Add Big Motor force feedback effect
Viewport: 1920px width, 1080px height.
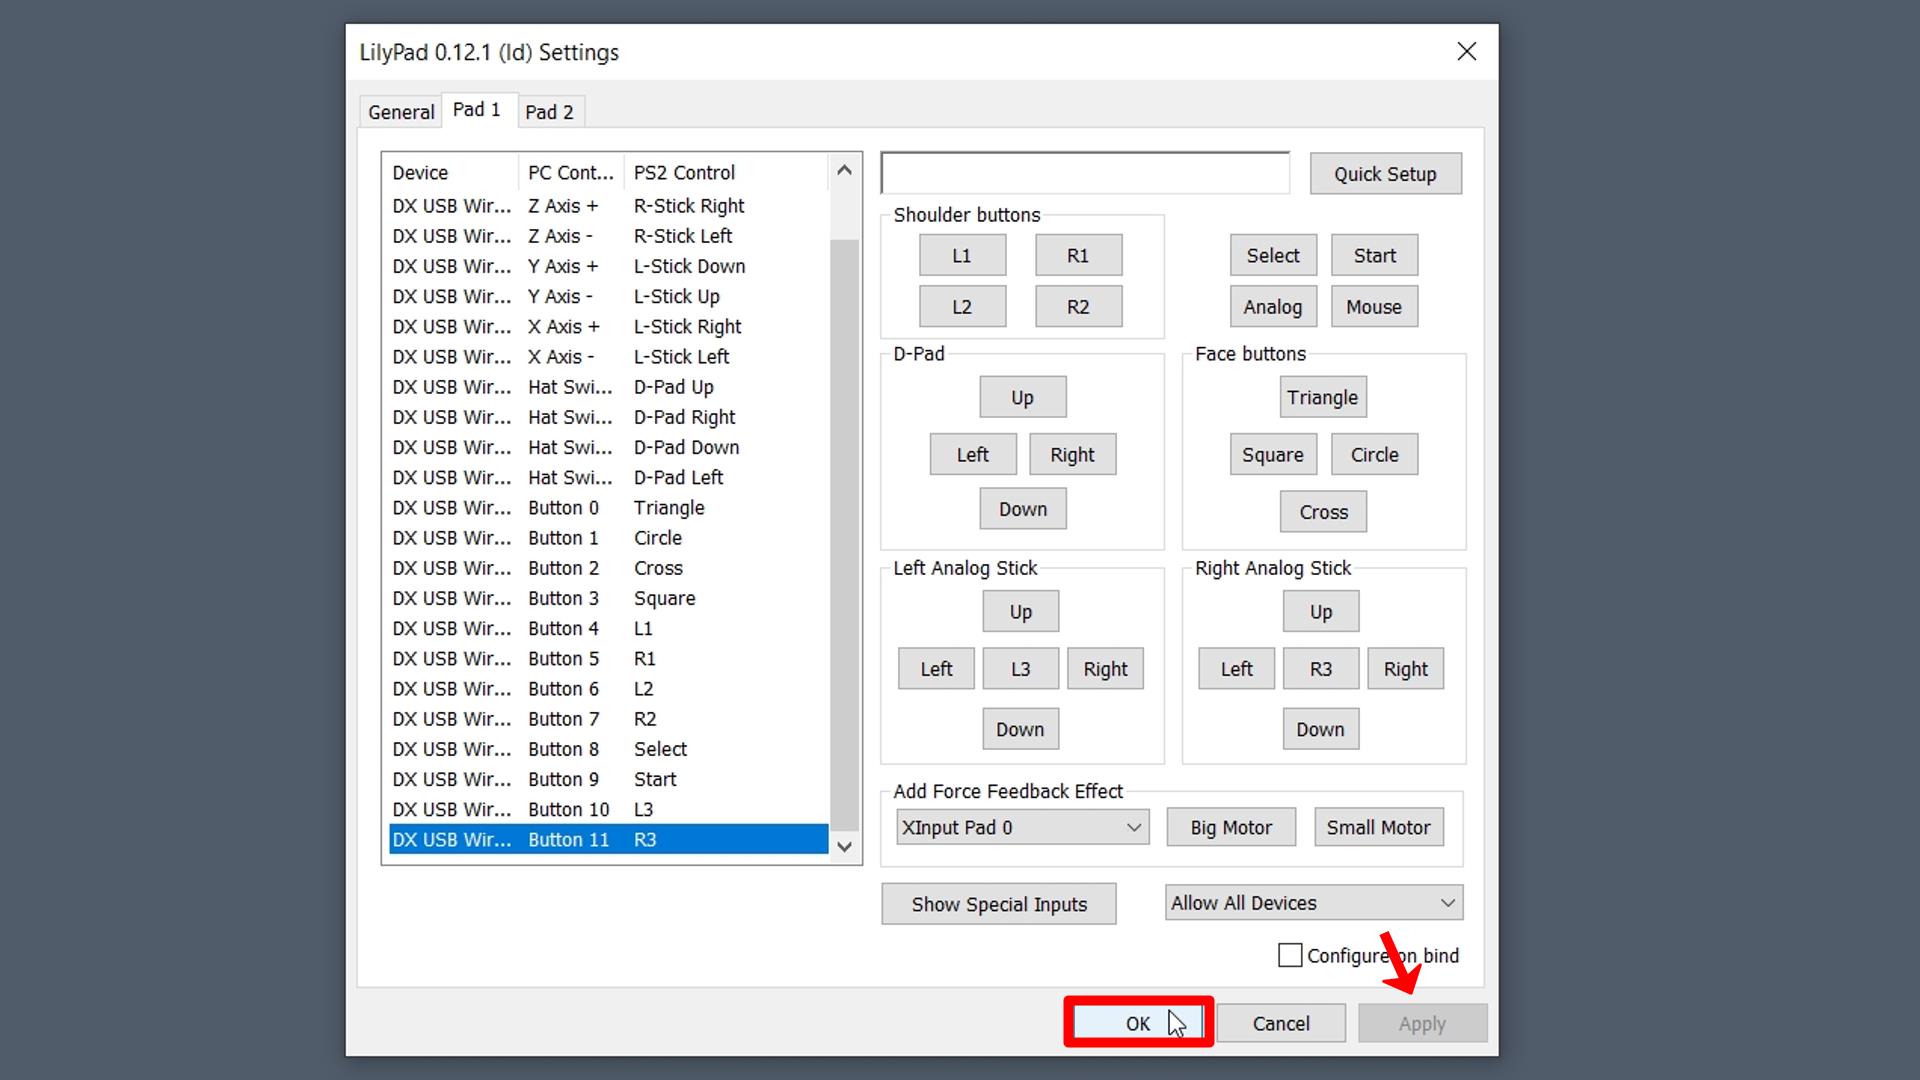click(x=1230, y=828)
